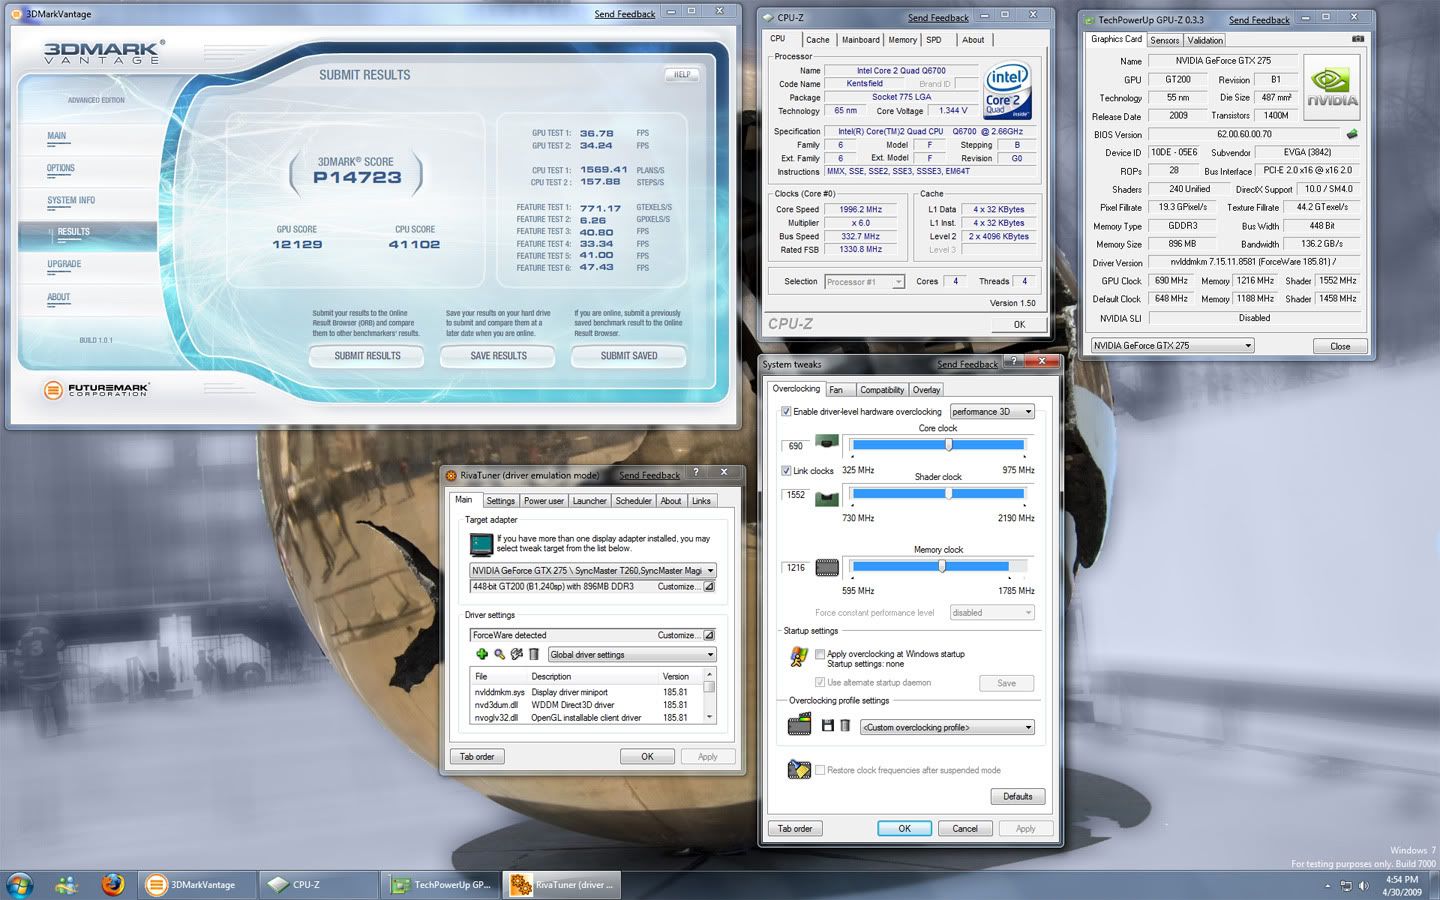Click the green plus add-driver icon in RivaTuner
Viewport: 1440px width, 900px height.
tap(482, 654)
